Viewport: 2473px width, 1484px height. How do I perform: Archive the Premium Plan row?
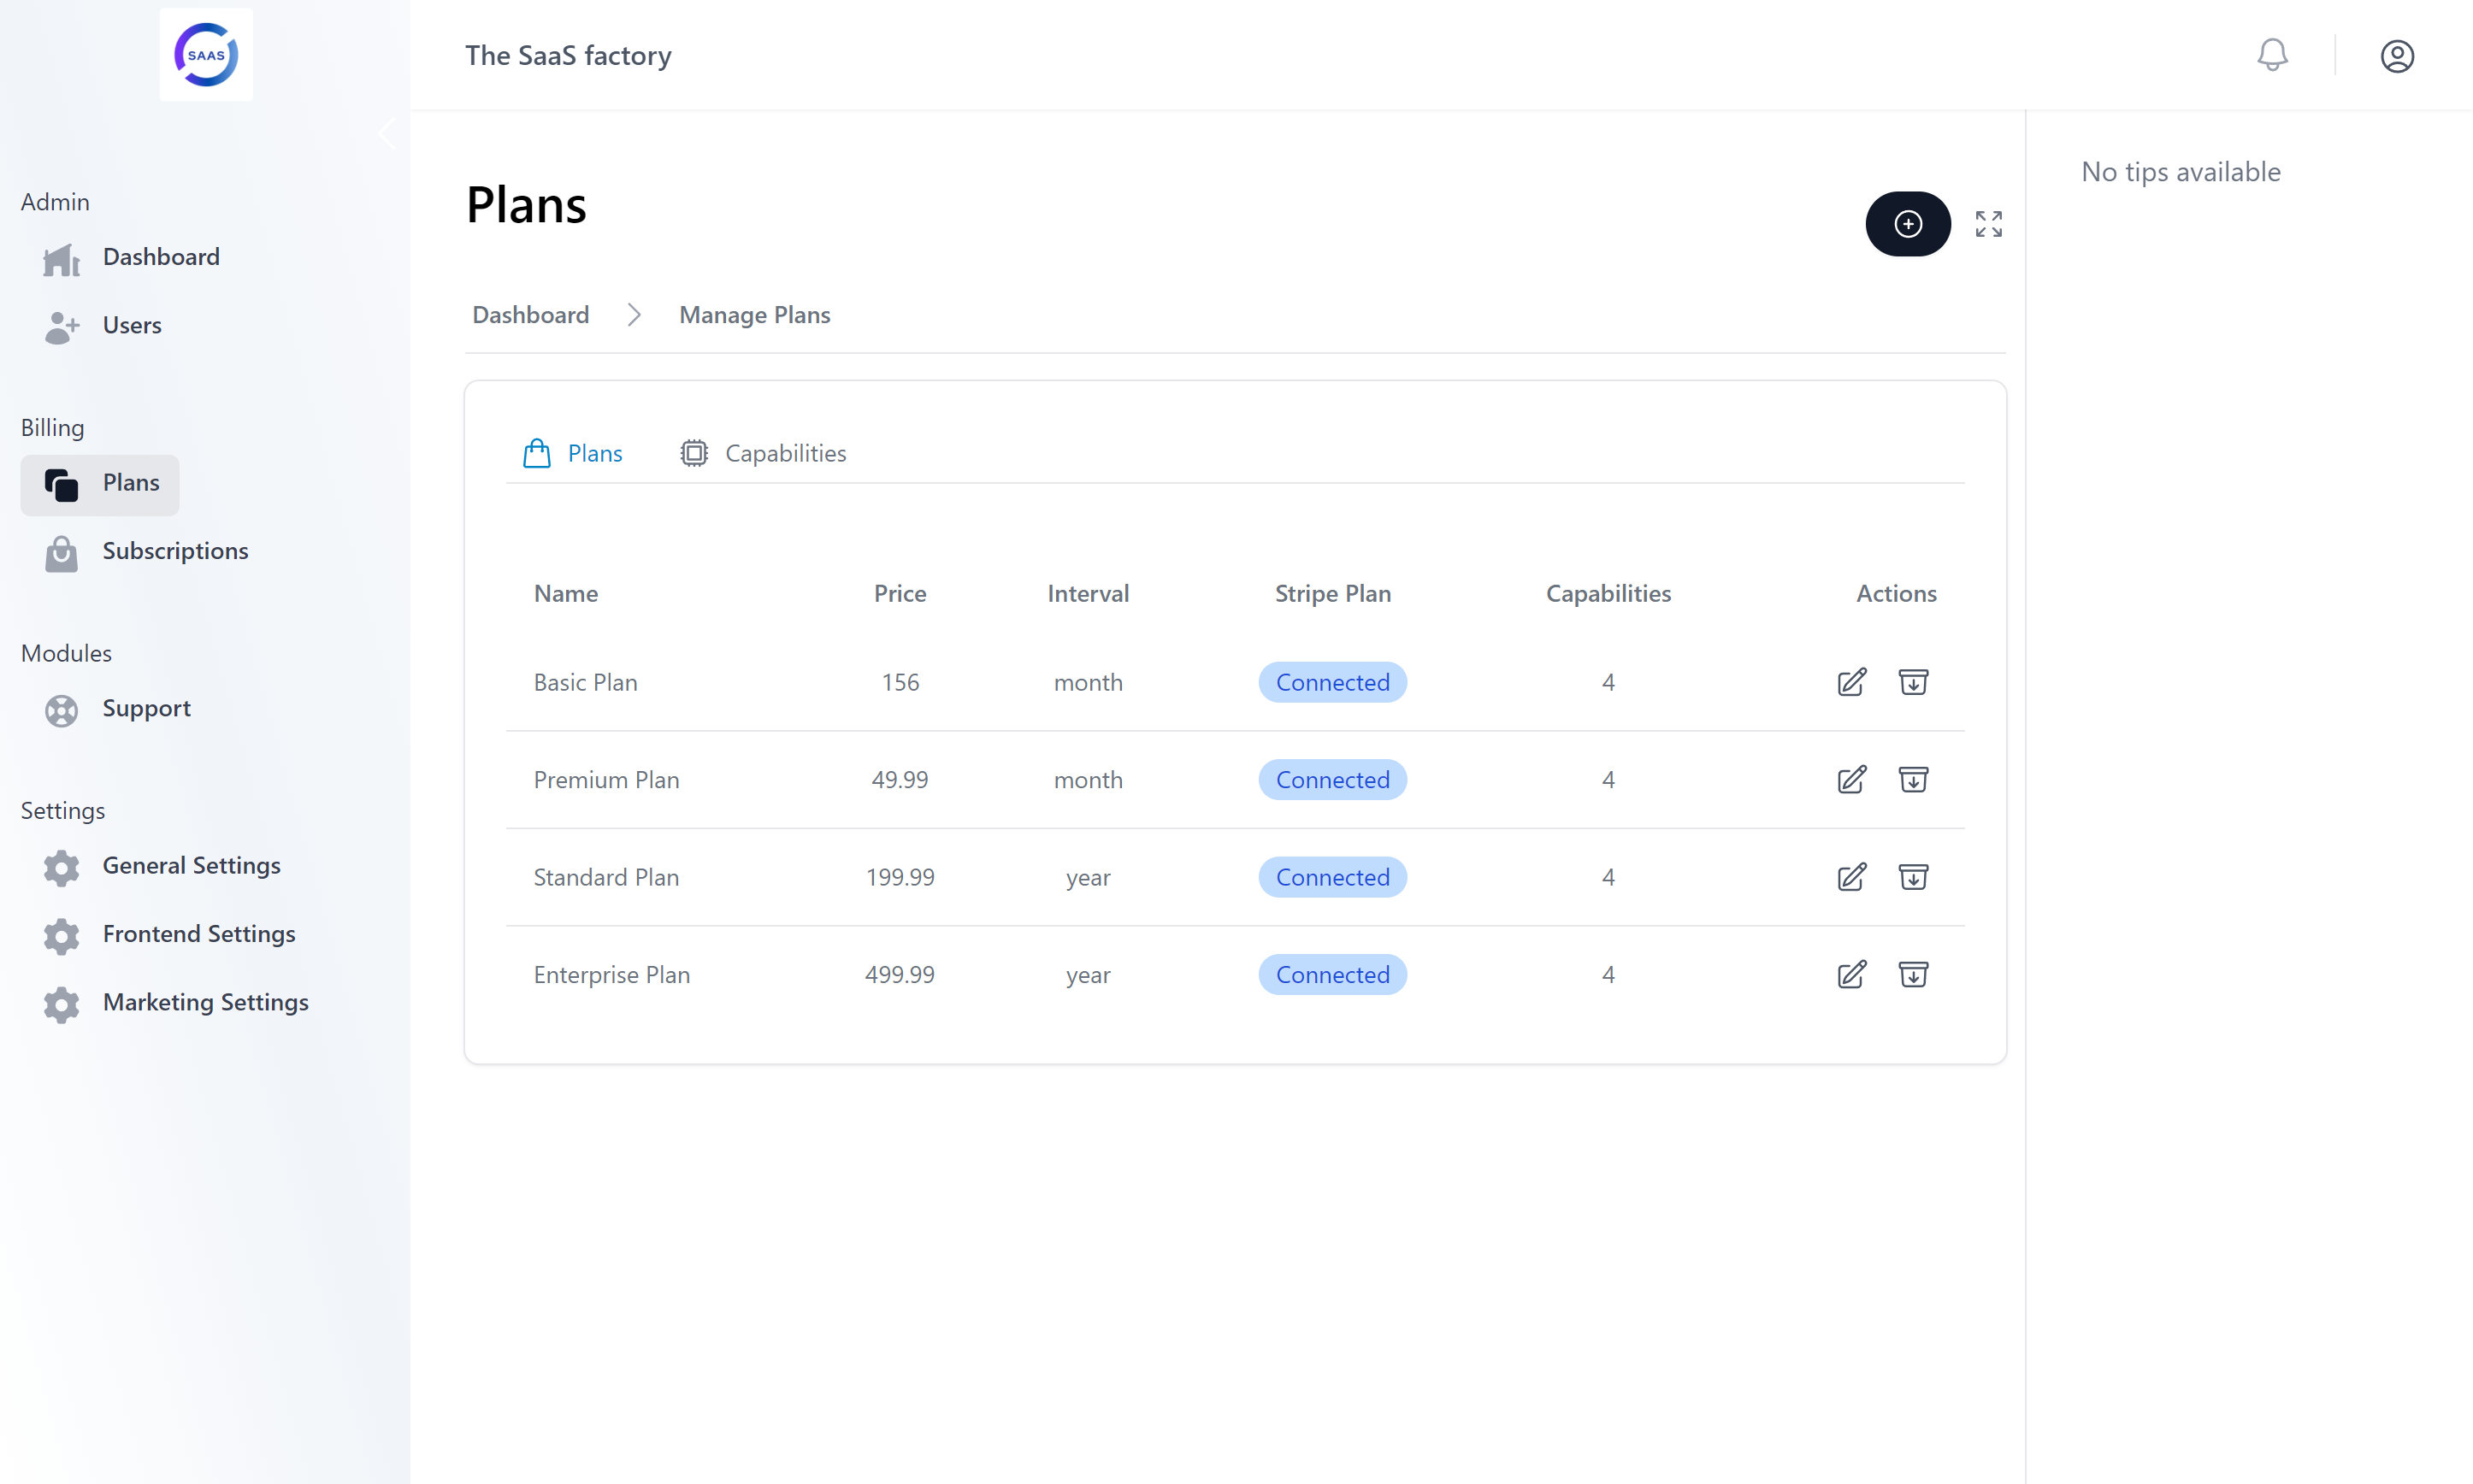pos(1912,779)
